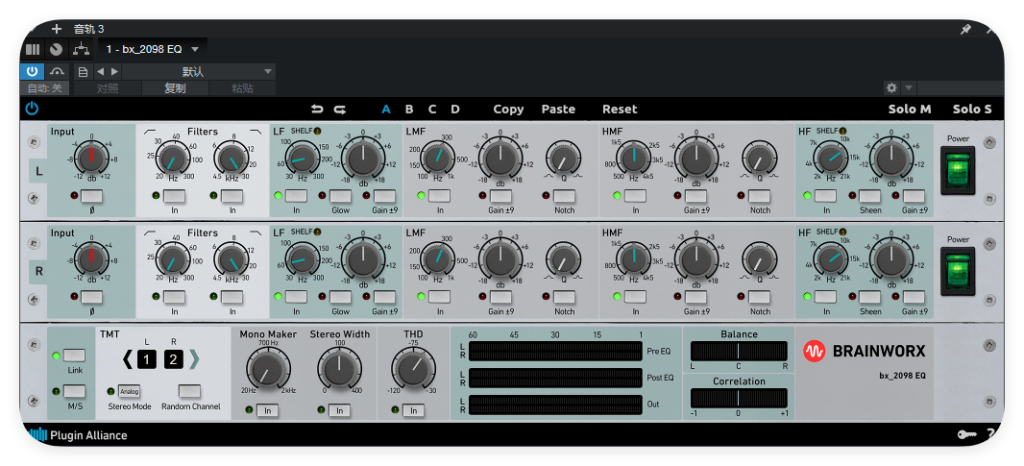This screenshot has height=466, width=1024.
Task: Click R channel HMF gain knob
Action: tap(696, 260)
